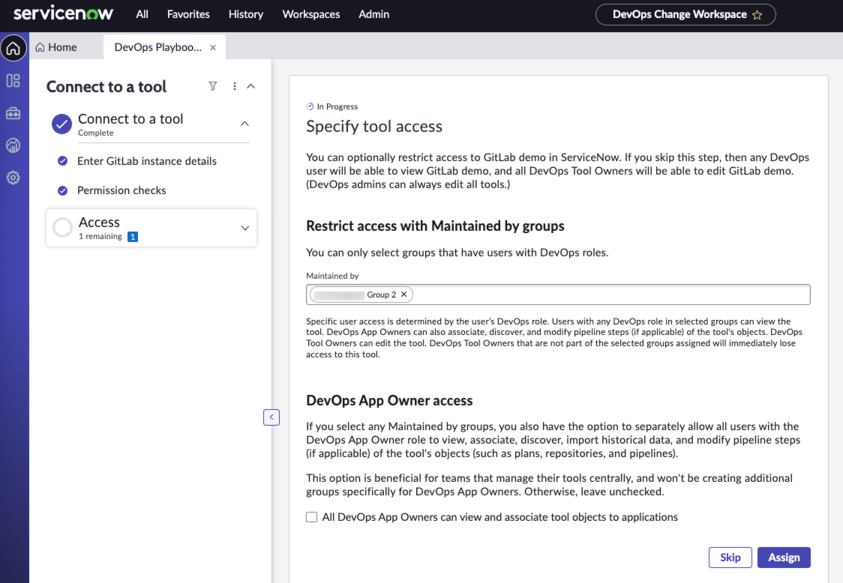Click the Access remaining count badge
Screen dimensions: 843x583
pyautogui.click(x=133, y=237)
